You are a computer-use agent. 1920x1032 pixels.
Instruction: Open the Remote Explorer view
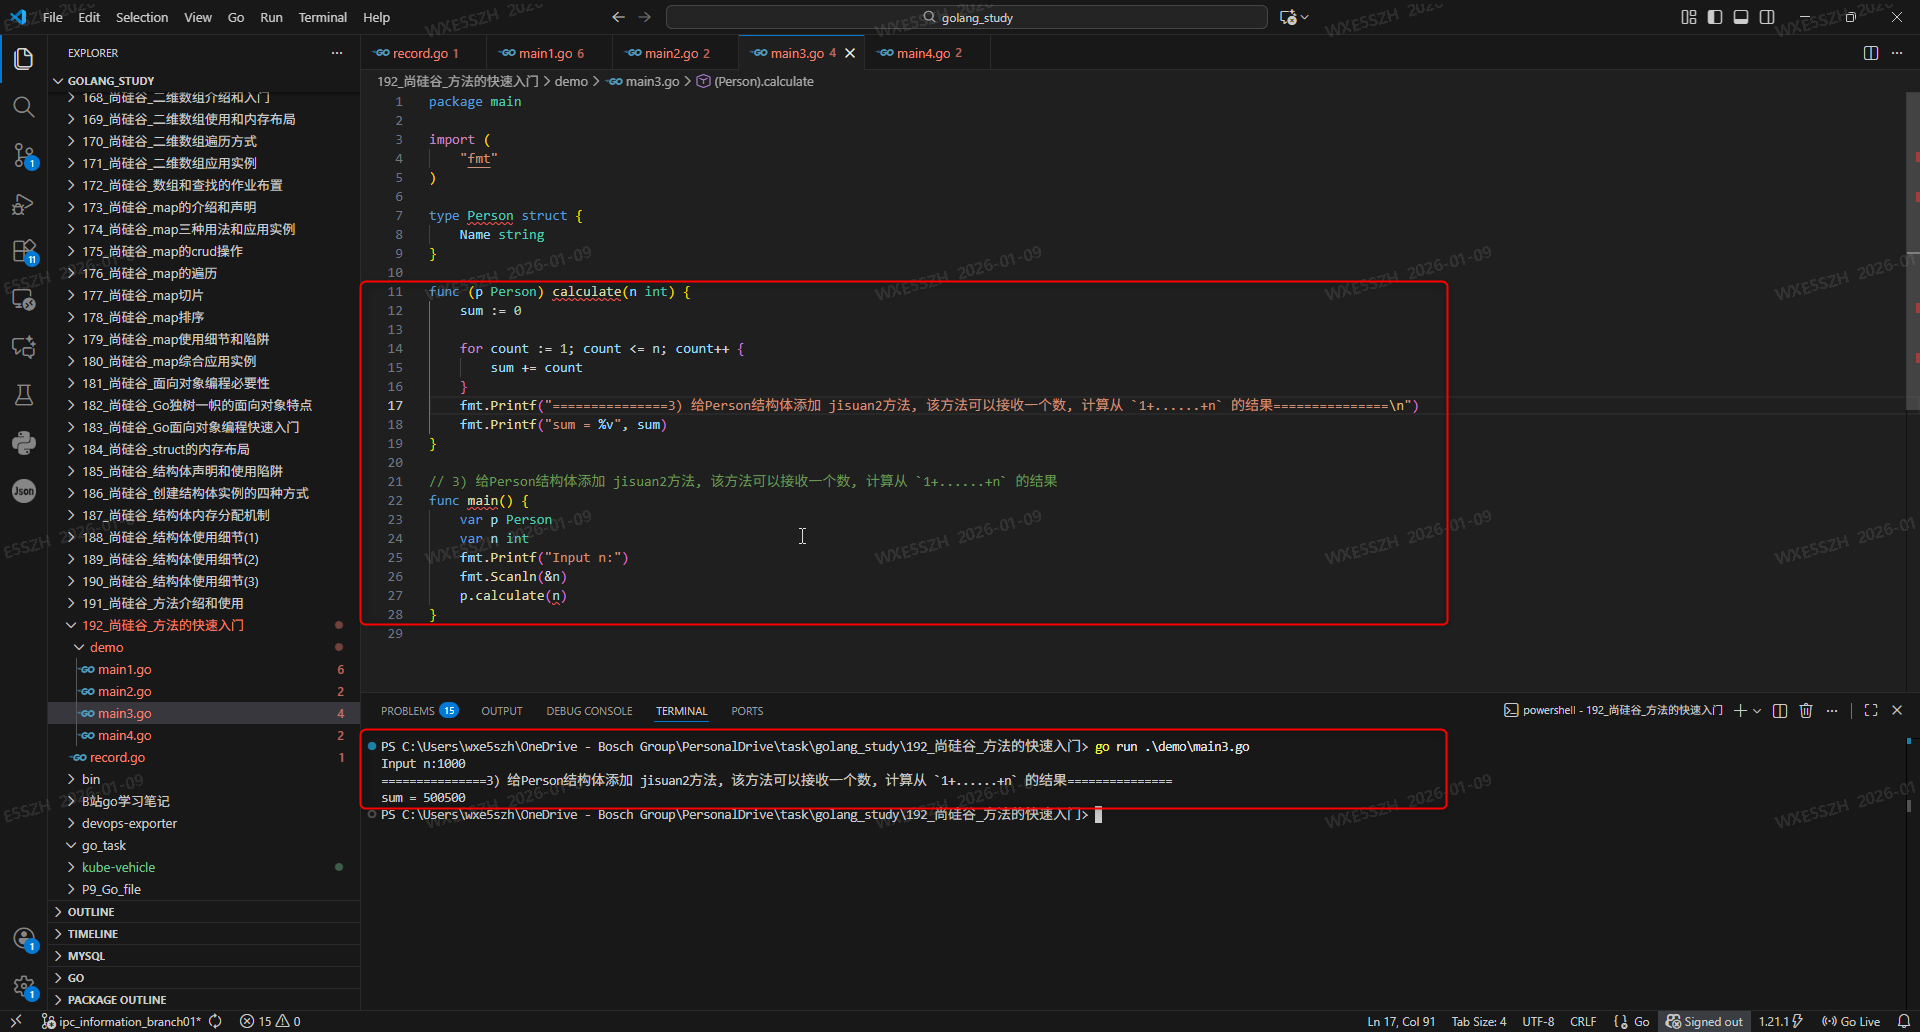click(24, 299)
